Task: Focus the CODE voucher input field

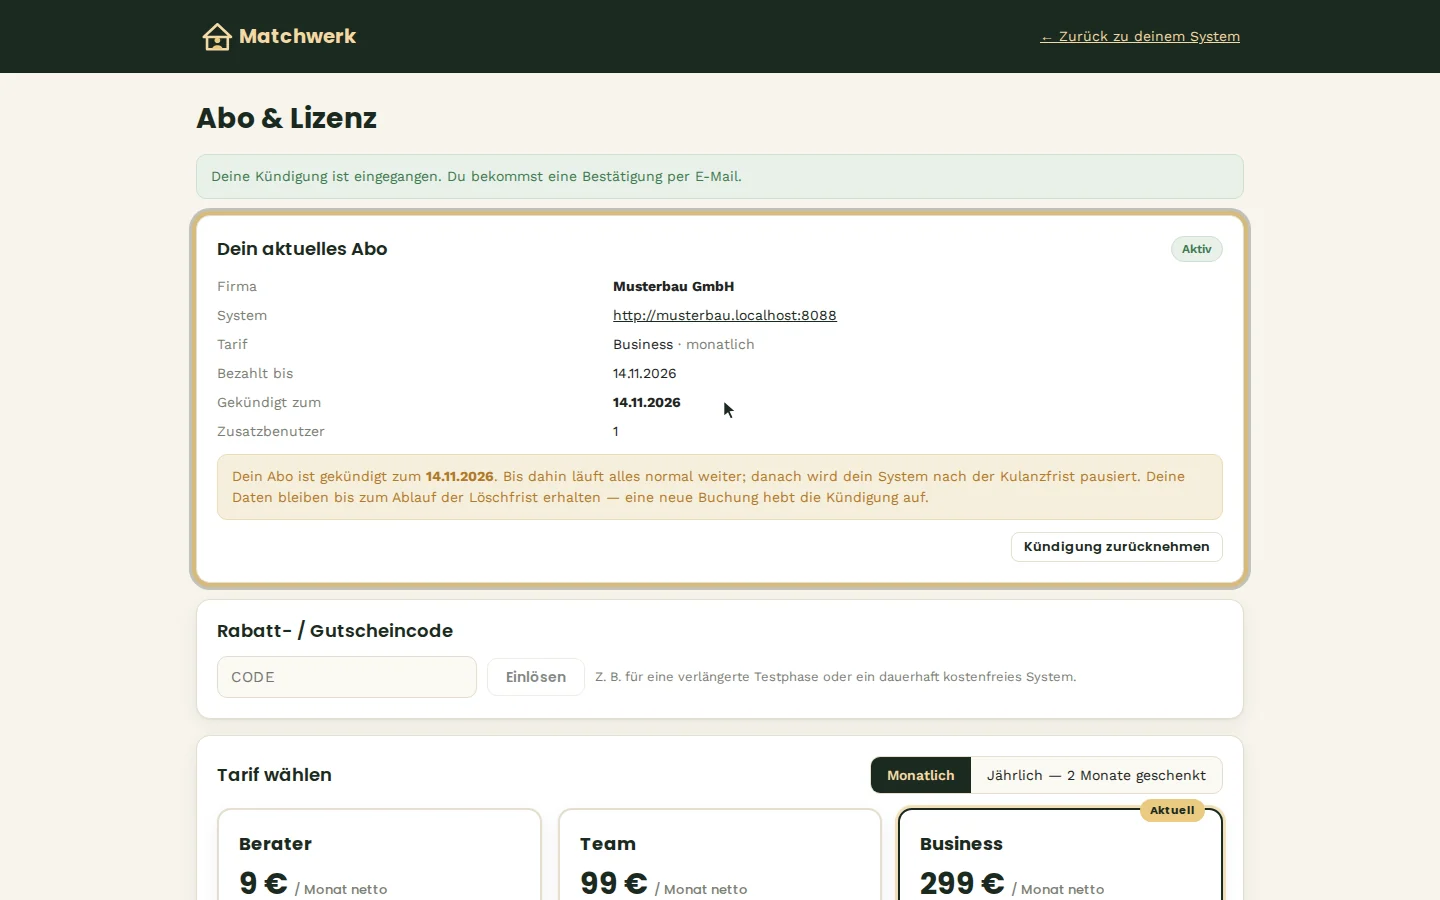Action: click(347, 677)
